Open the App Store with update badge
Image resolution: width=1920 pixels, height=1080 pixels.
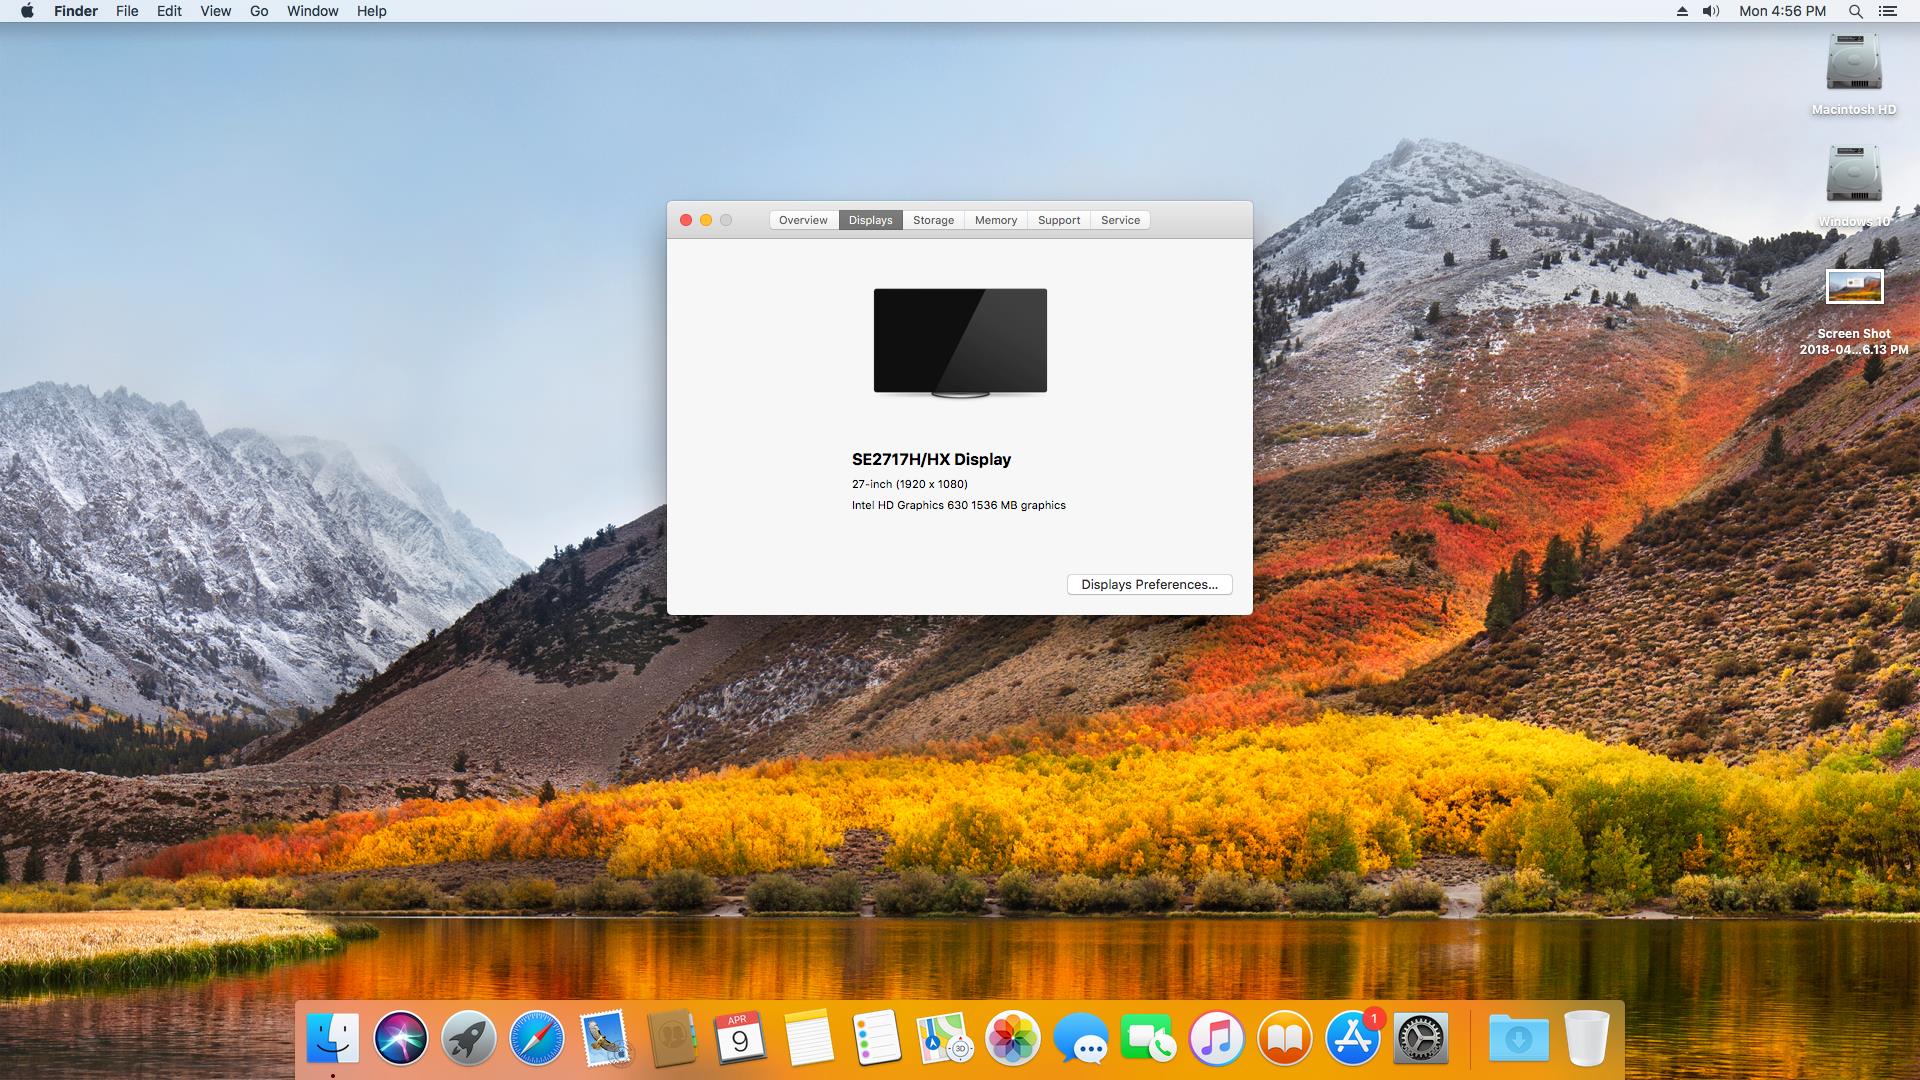coord(1352,1038)
